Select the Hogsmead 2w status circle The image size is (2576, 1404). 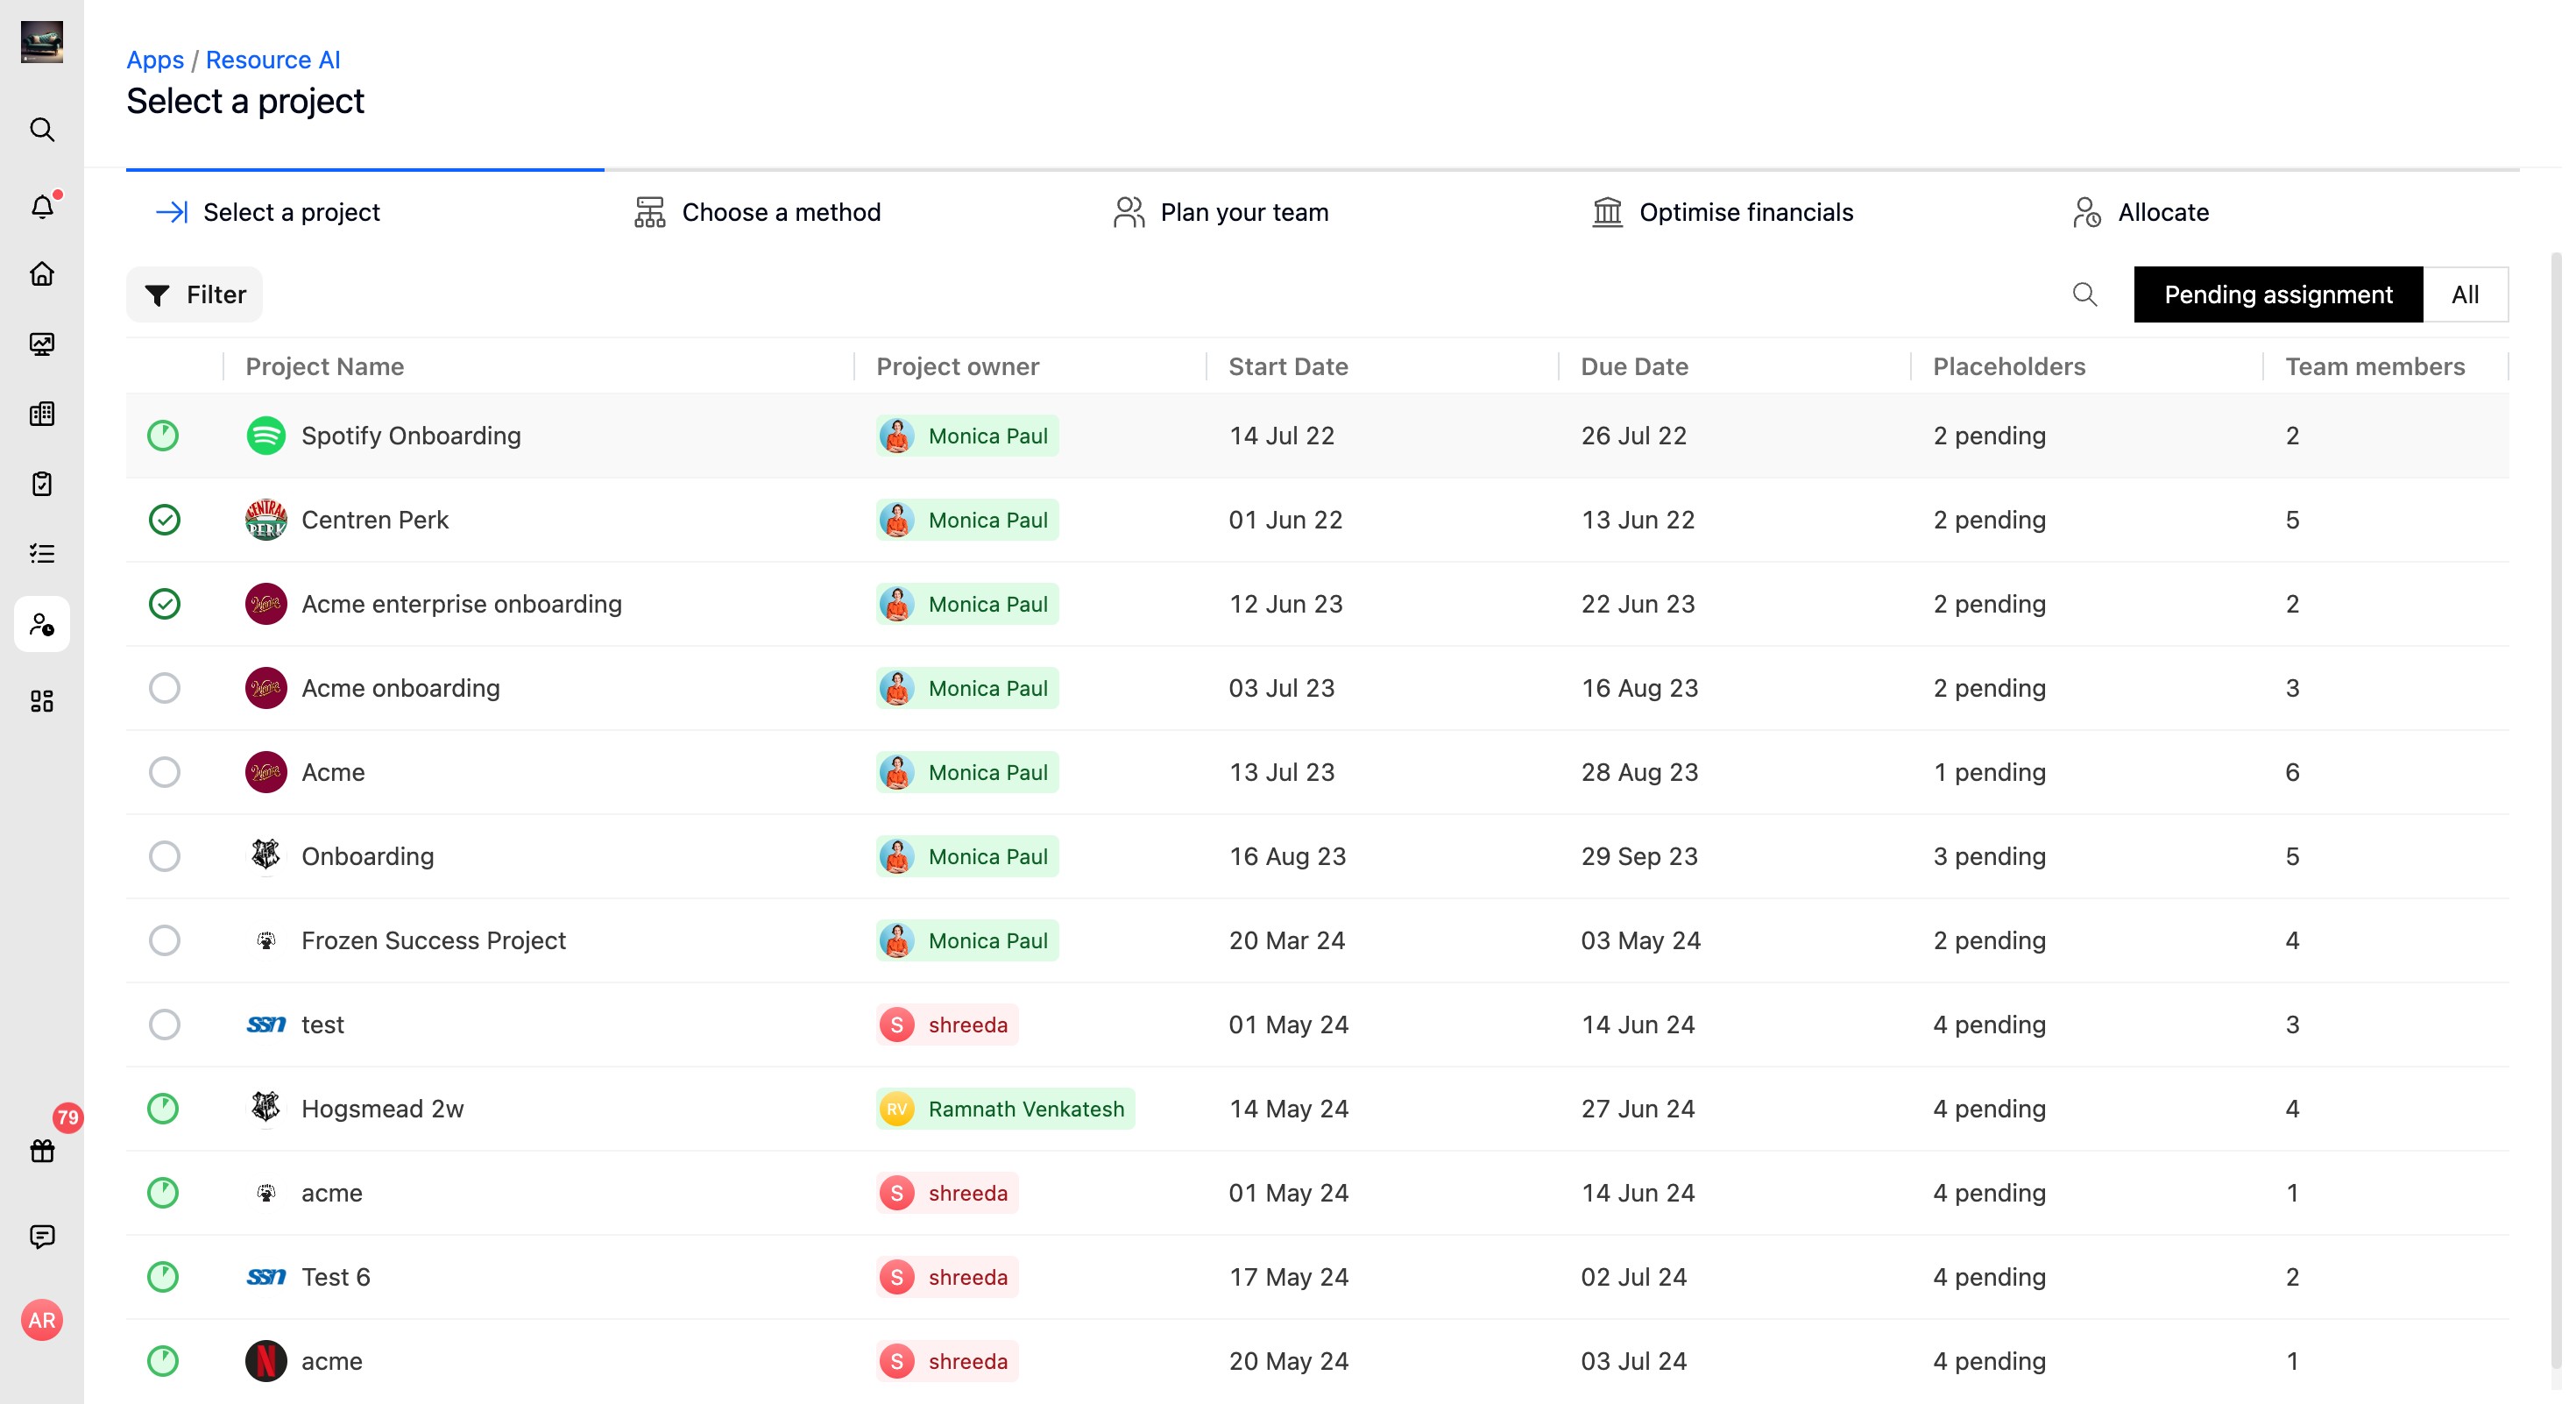pos(163,1108)
